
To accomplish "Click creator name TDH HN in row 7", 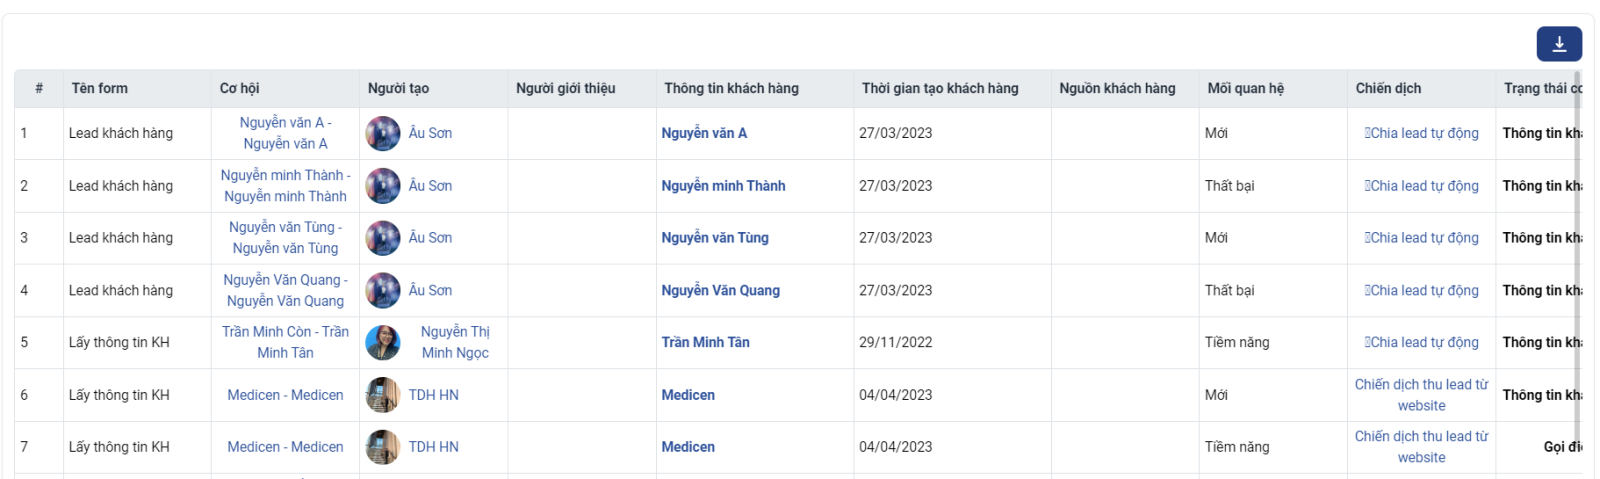I will [x=434, y=447].
